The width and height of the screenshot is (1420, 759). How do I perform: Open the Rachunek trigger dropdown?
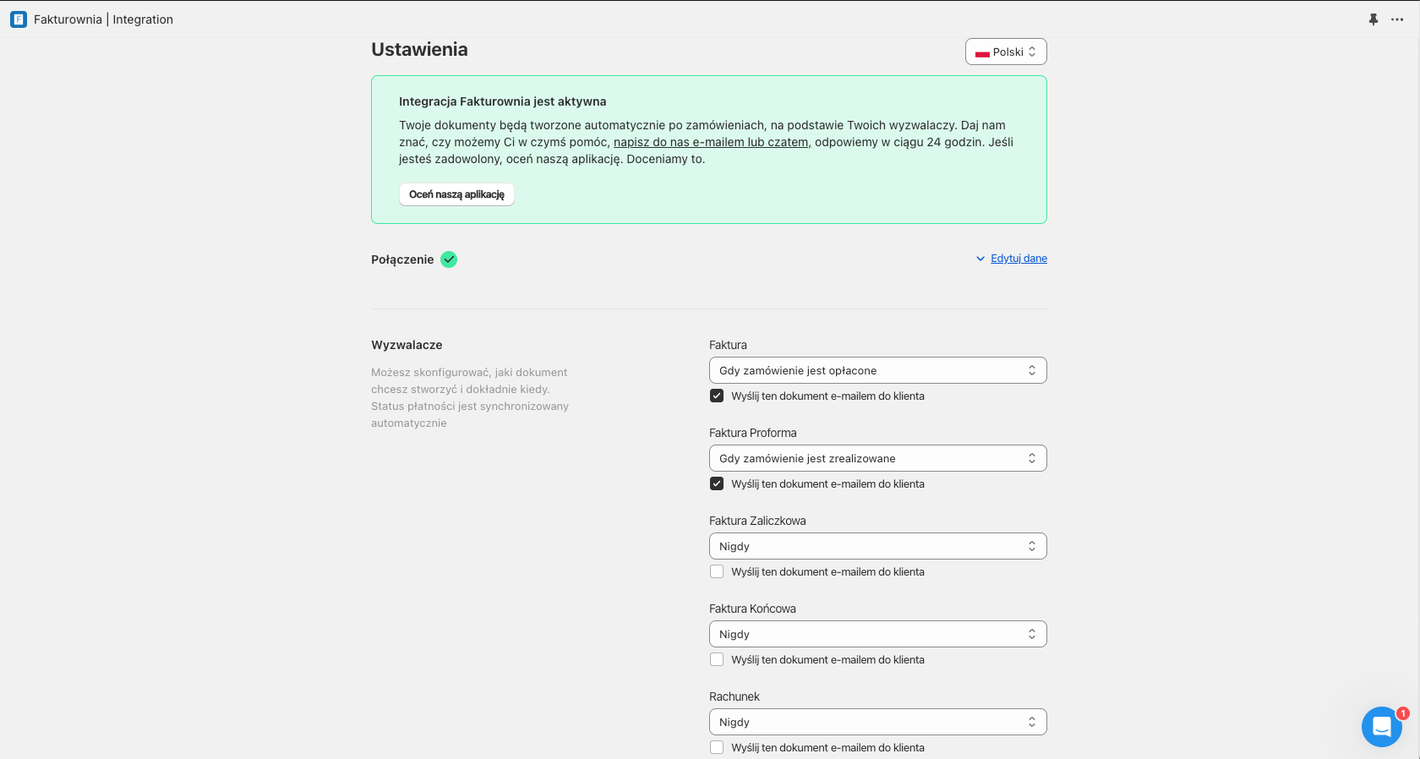pyautogui.click(x=877, y=722)
